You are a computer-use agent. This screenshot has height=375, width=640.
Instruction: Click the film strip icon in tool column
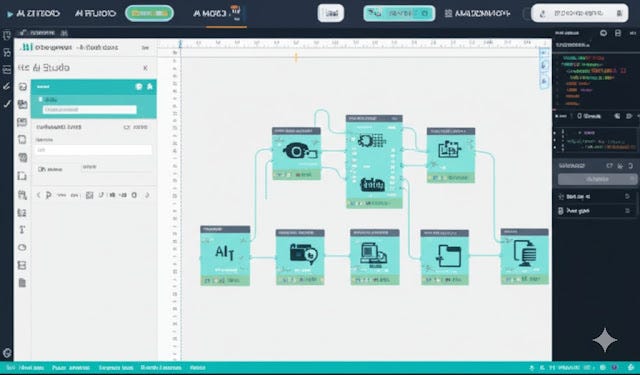pyautogui.click(x=22, y=265)
